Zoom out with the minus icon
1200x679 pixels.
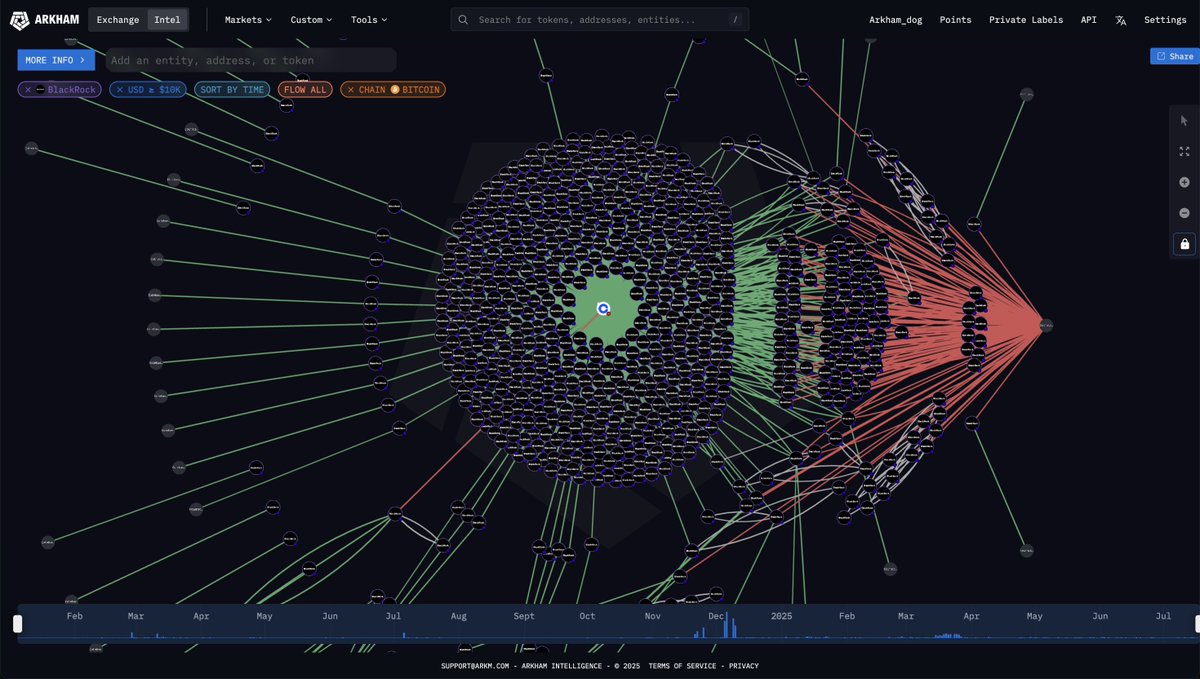[x=1185, y=213]
